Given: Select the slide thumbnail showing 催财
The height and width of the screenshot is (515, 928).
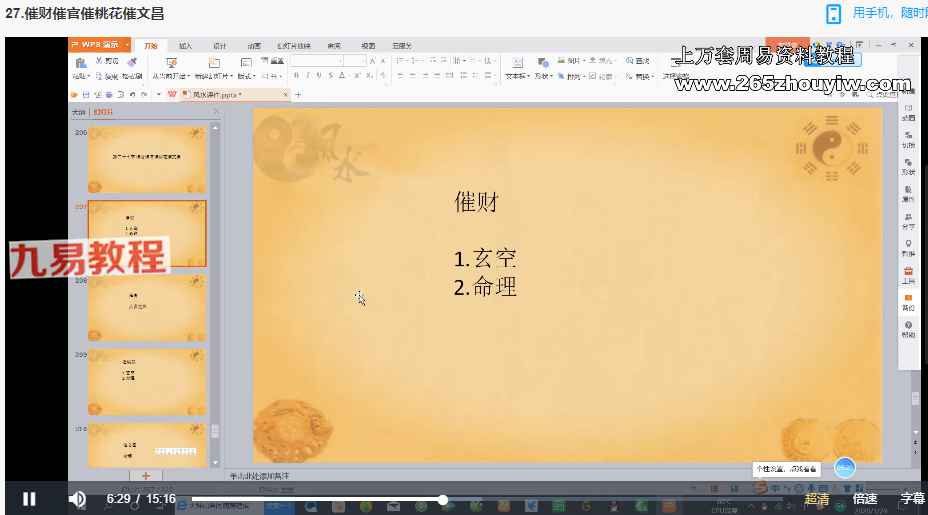Looking at the screenshot, I should (x=147, y=234).
